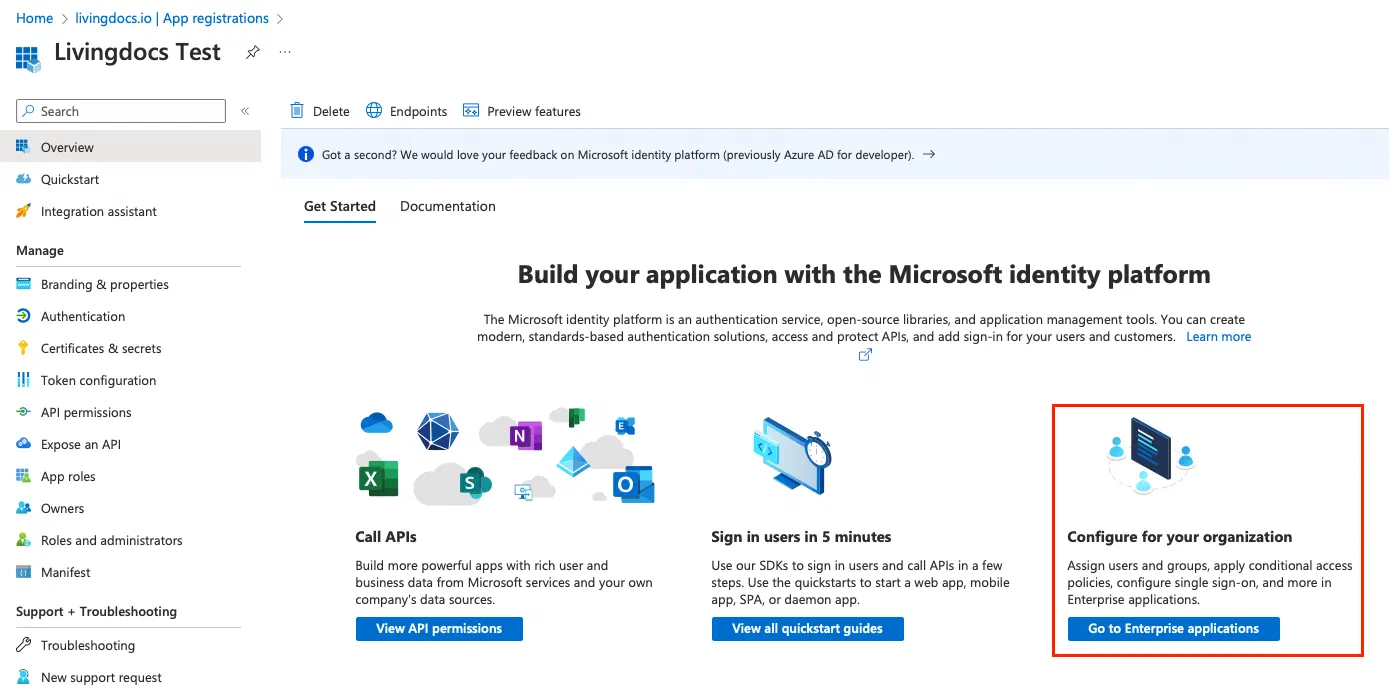Focus the sidebar Search field
1389x694 pixels.
click(121, 111)
